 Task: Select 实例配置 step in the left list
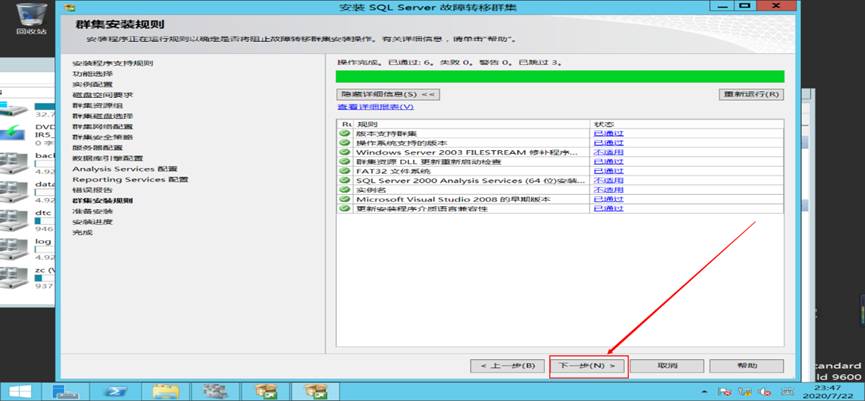tap(93, 84)
